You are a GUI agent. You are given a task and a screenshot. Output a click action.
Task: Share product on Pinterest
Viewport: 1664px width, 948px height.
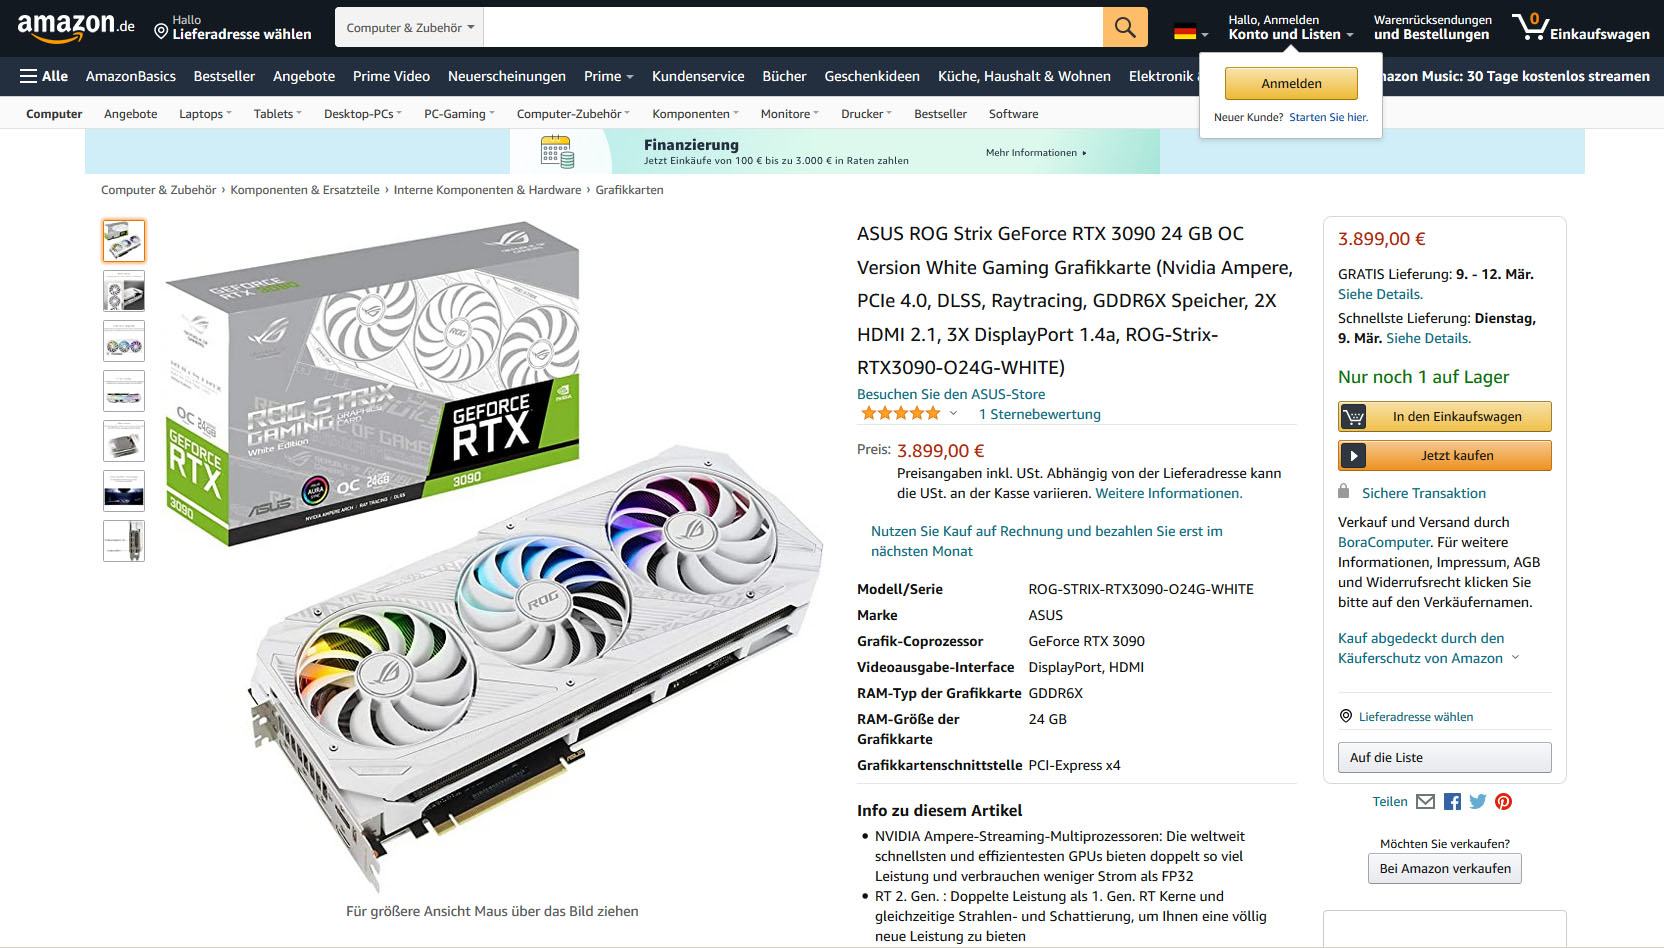tap(1503, 801)
